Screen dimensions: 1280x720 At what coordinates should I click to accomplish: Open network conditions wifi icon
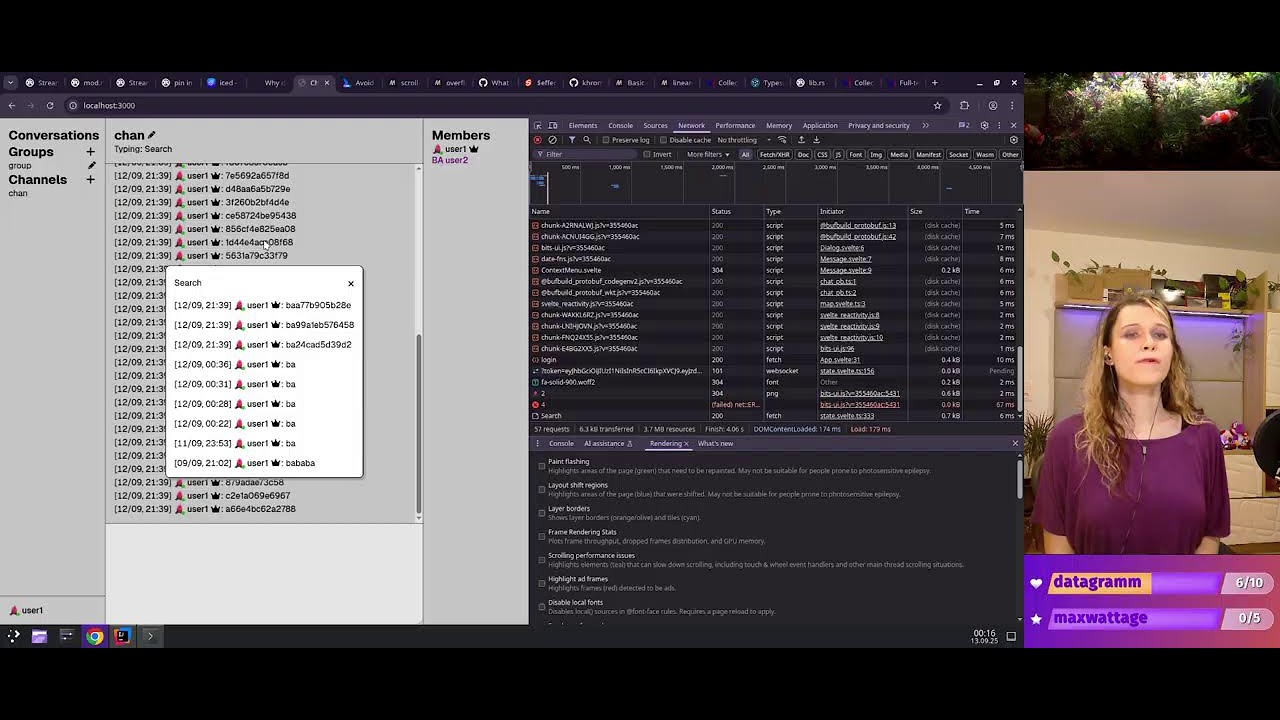782,140
